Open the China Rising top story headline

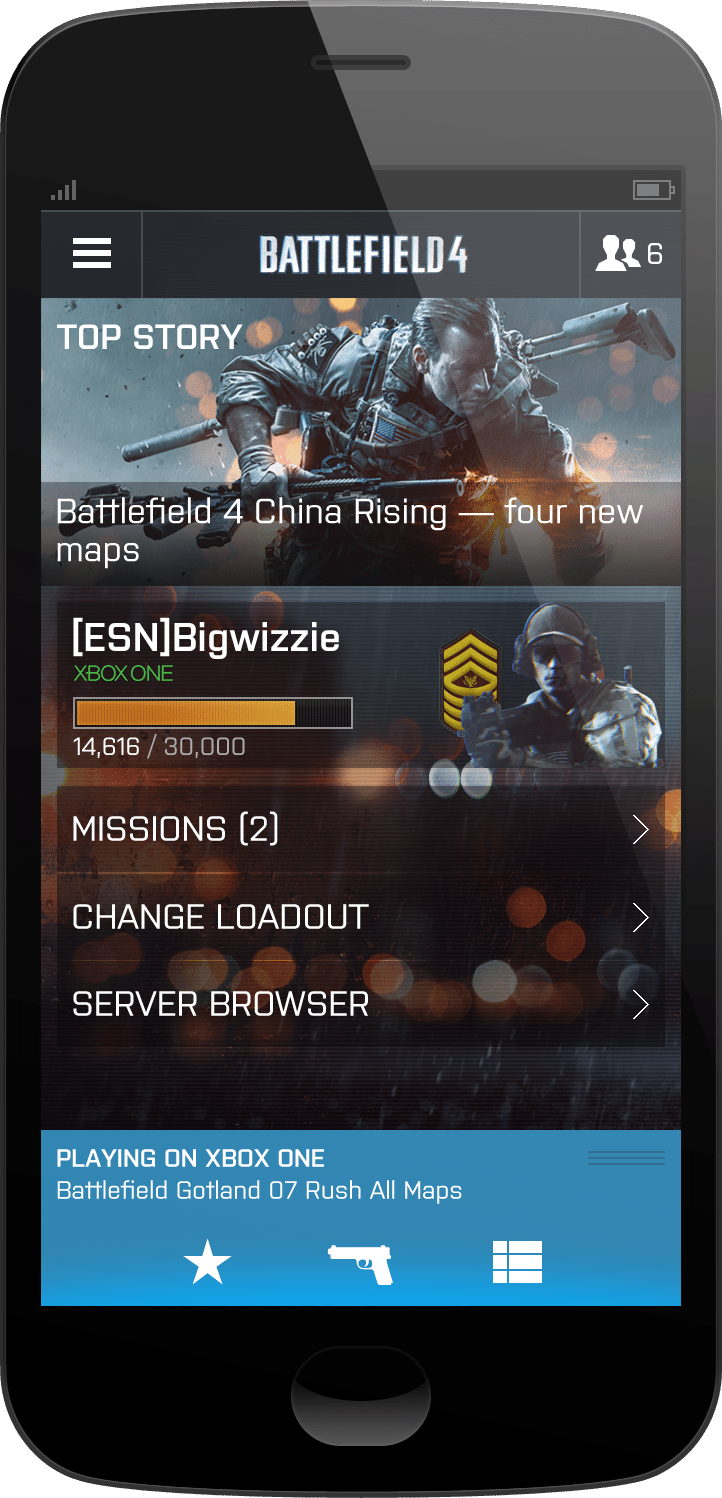point(349,531)
